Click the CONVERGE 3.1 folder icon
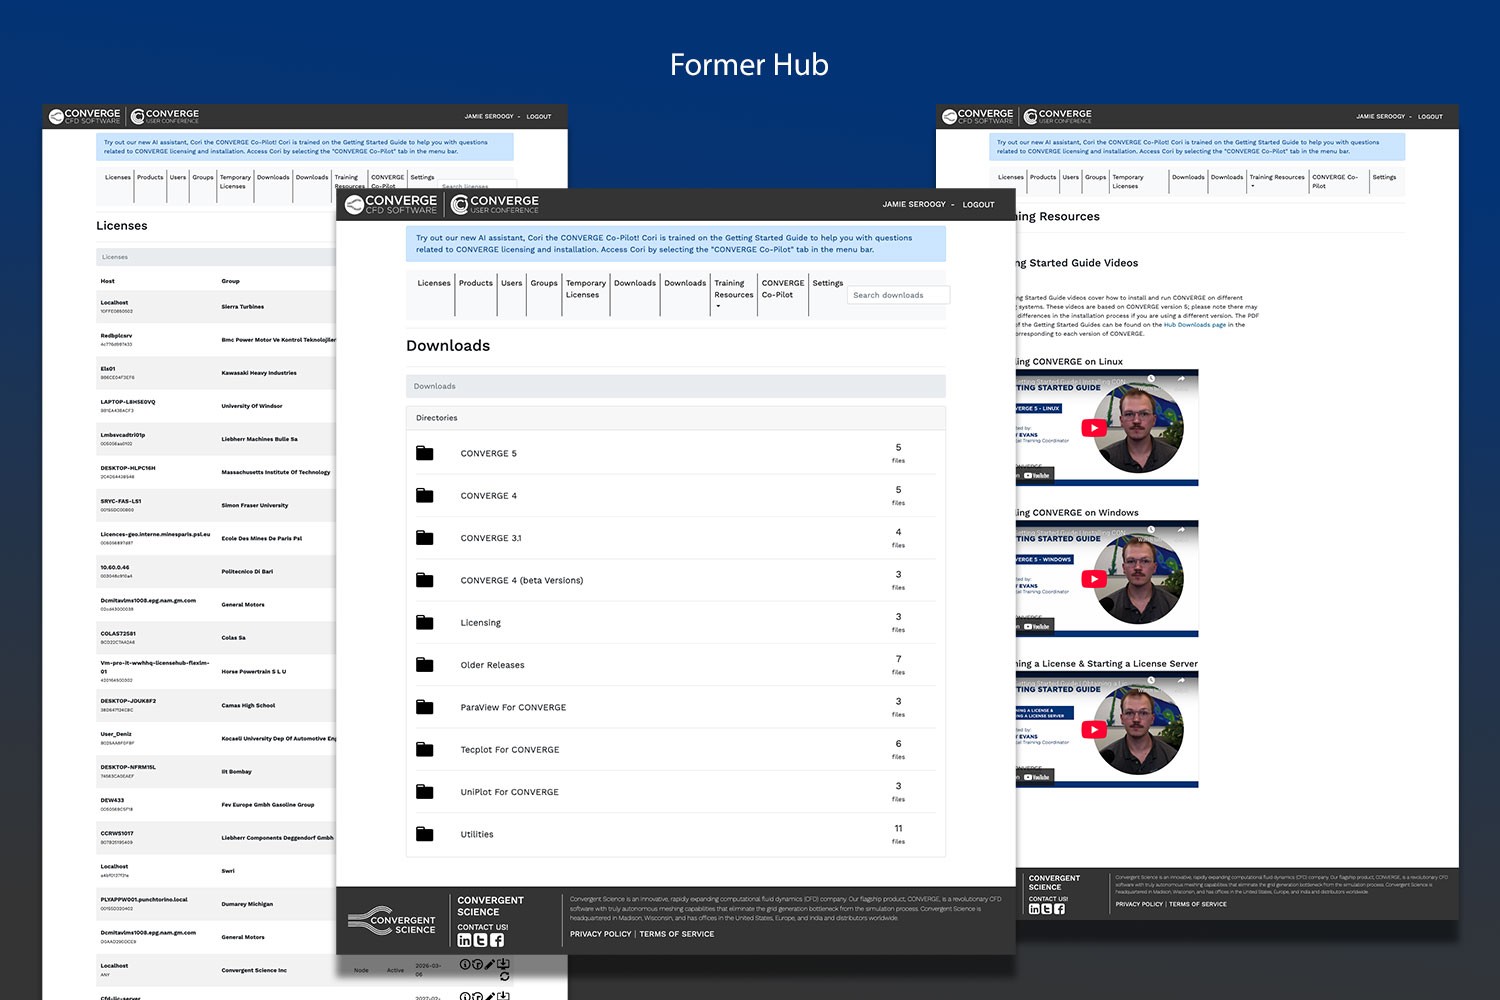 click(x=425, y=538)
